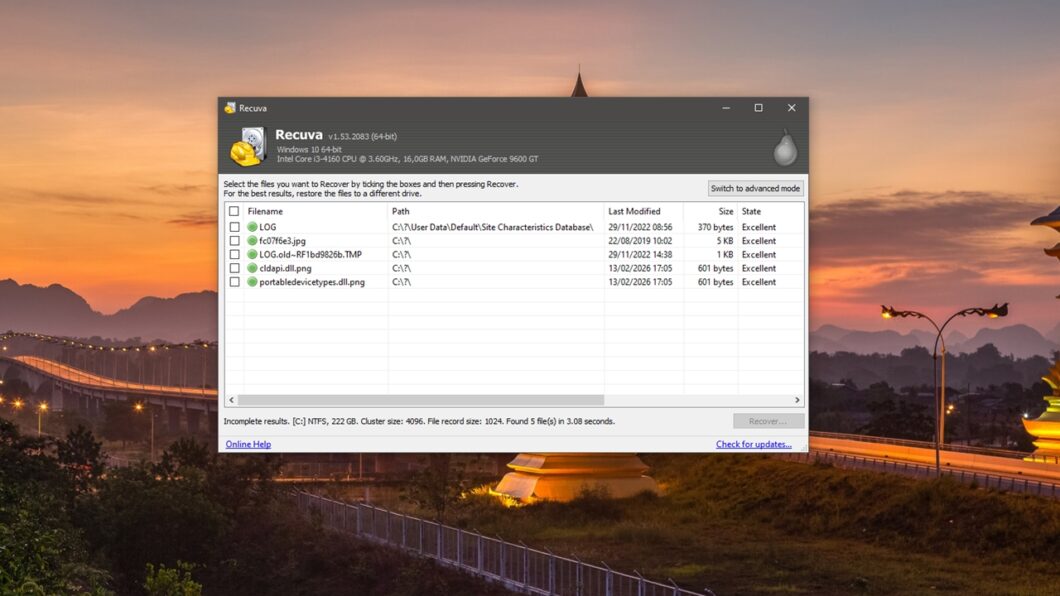Tick the checkbox beside cldapi.dll.png

(234, 268)
